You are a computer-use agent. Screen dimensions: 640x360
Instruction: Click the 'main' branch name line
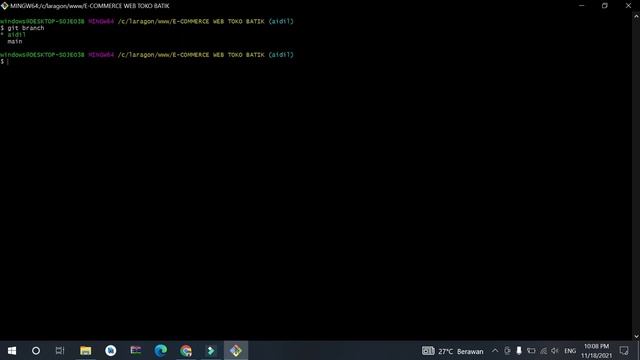coord(15,42)
